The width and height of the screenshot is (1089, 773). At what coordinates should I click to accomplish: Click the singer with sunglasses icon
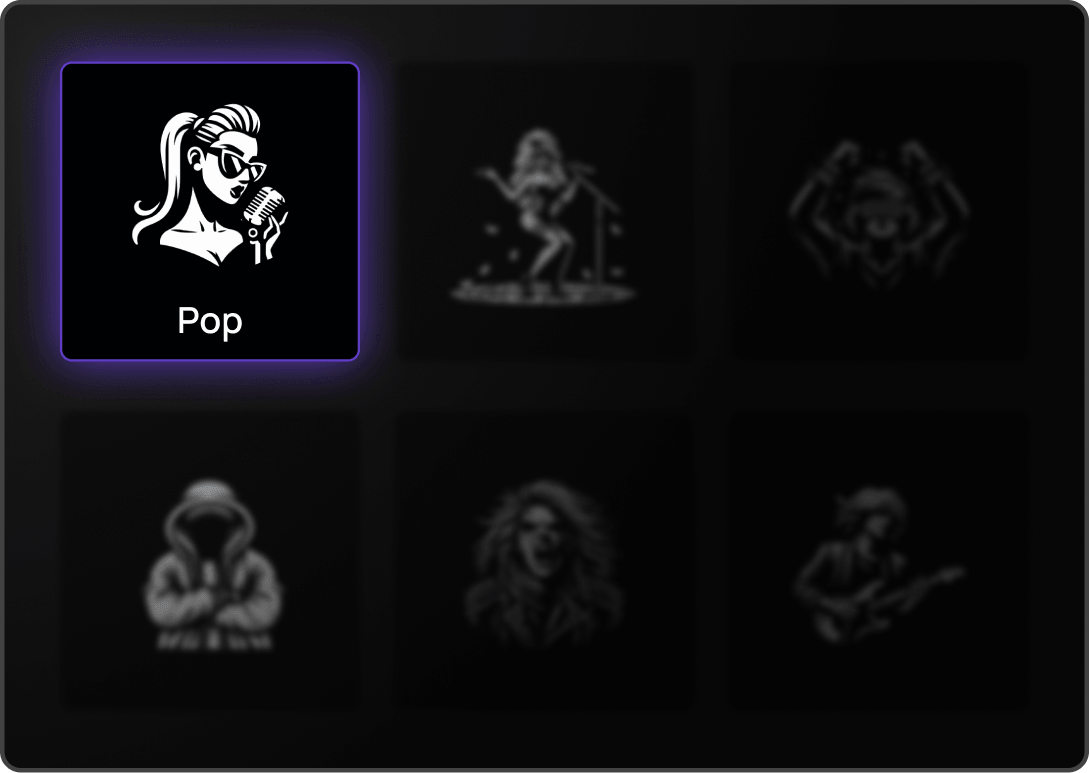click(210, 185)
